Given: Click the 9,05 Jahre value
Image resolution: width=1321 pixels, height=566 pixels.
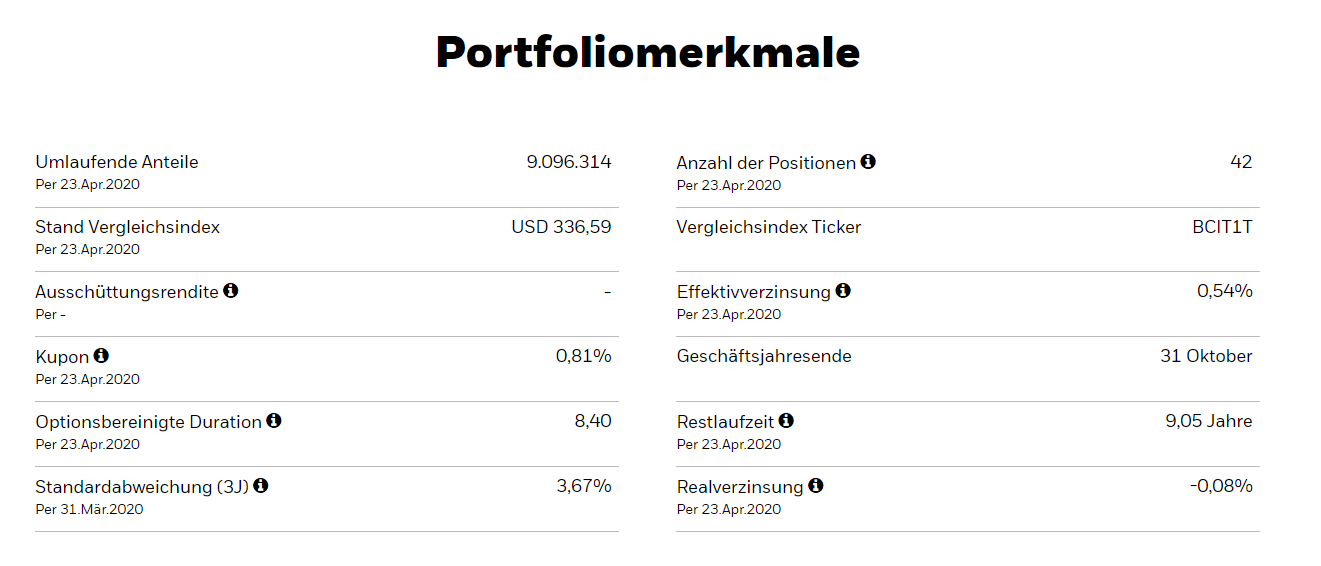Looking at the screenshot, I should (1208, 421).
